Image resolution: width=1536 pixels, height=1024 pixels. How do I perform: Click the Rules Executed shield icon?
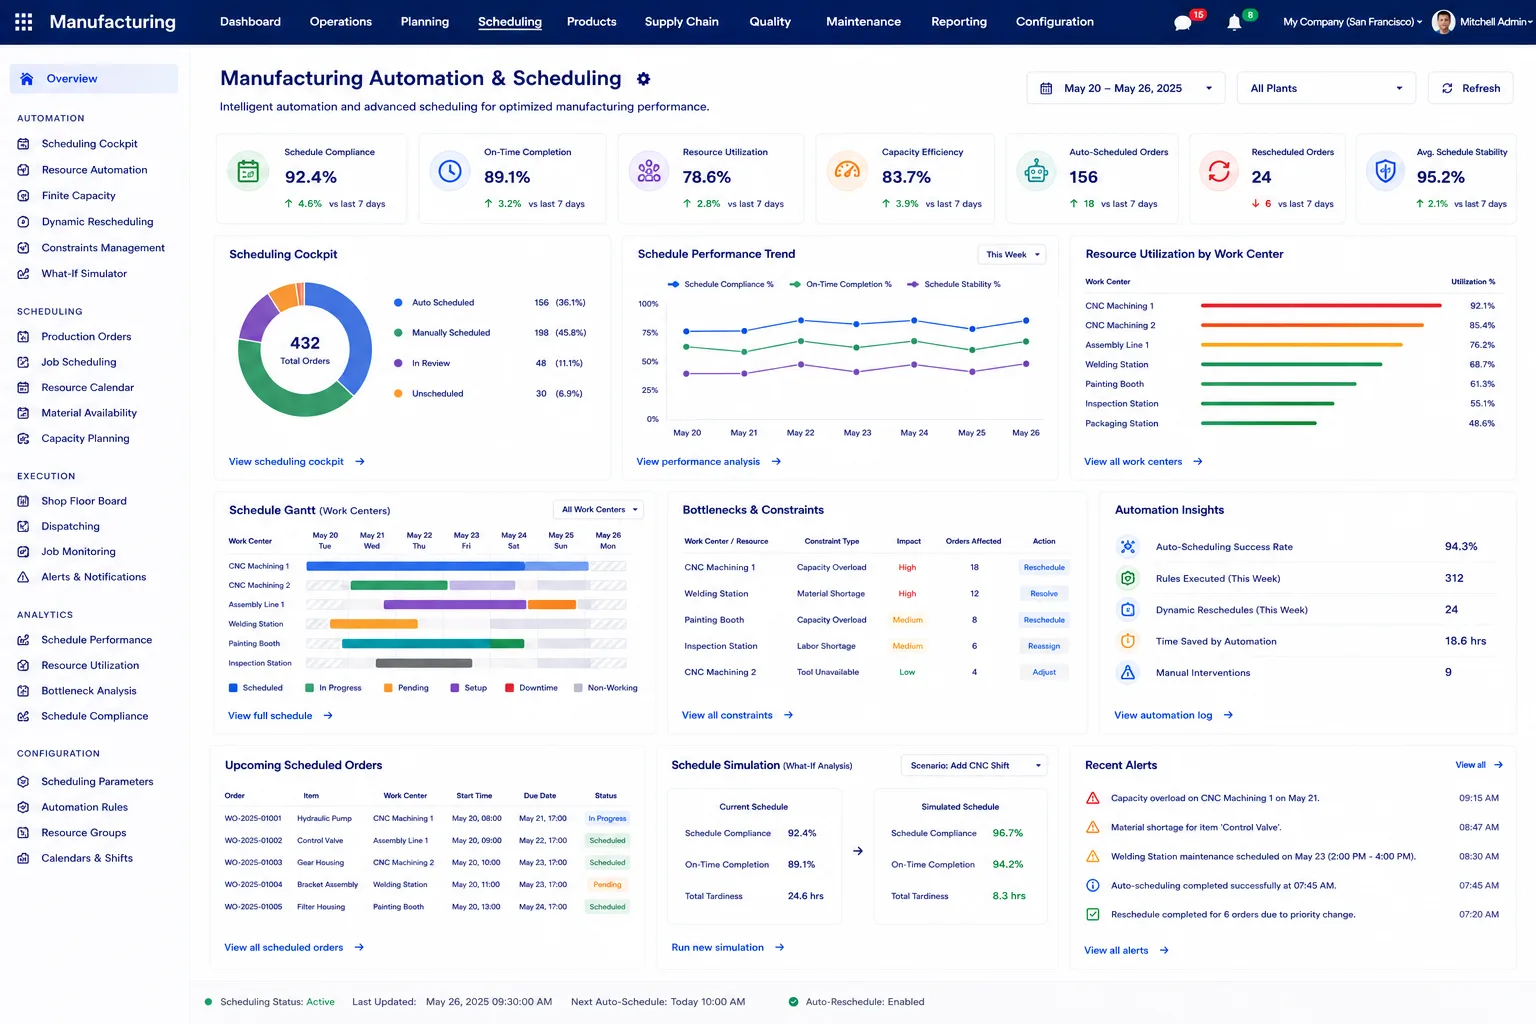(1128, 578)
